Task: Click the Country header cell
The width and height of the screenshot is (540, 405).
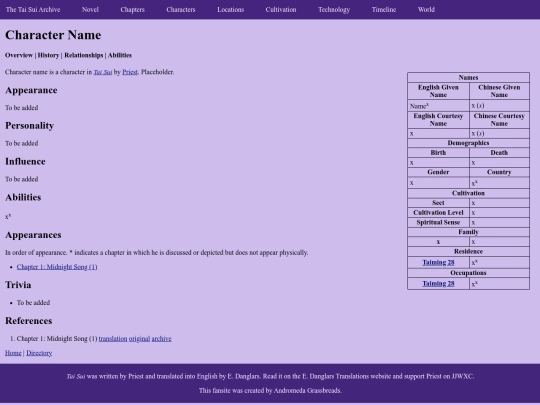Action: 499,172
